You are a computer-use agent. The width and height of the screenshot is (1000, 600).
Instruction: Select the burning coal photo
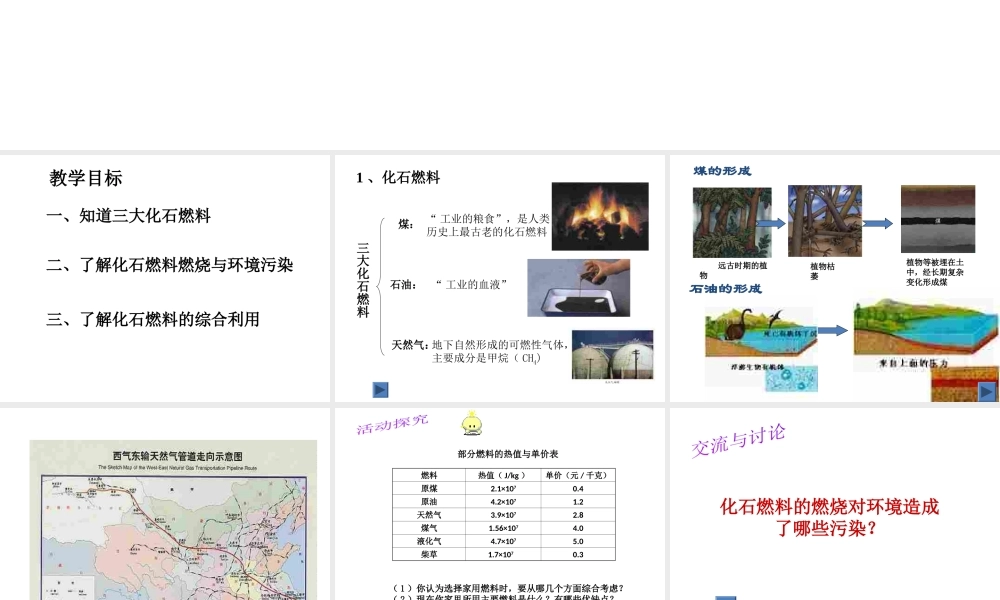coord(600,216)
